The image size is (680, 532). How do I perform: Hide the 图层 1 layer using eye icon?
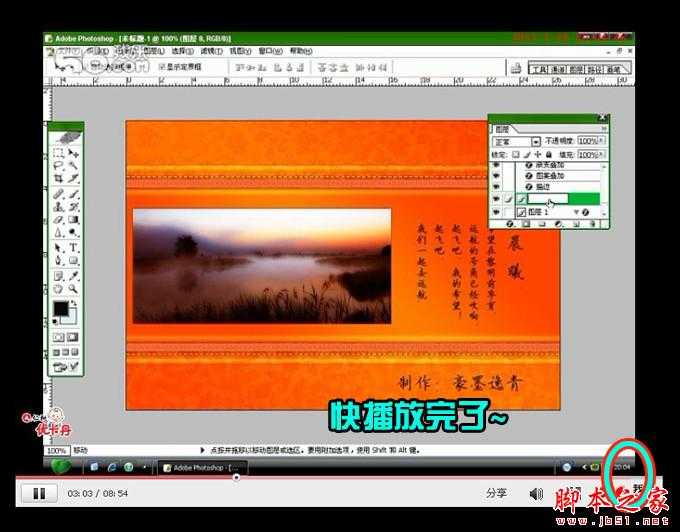497,213
